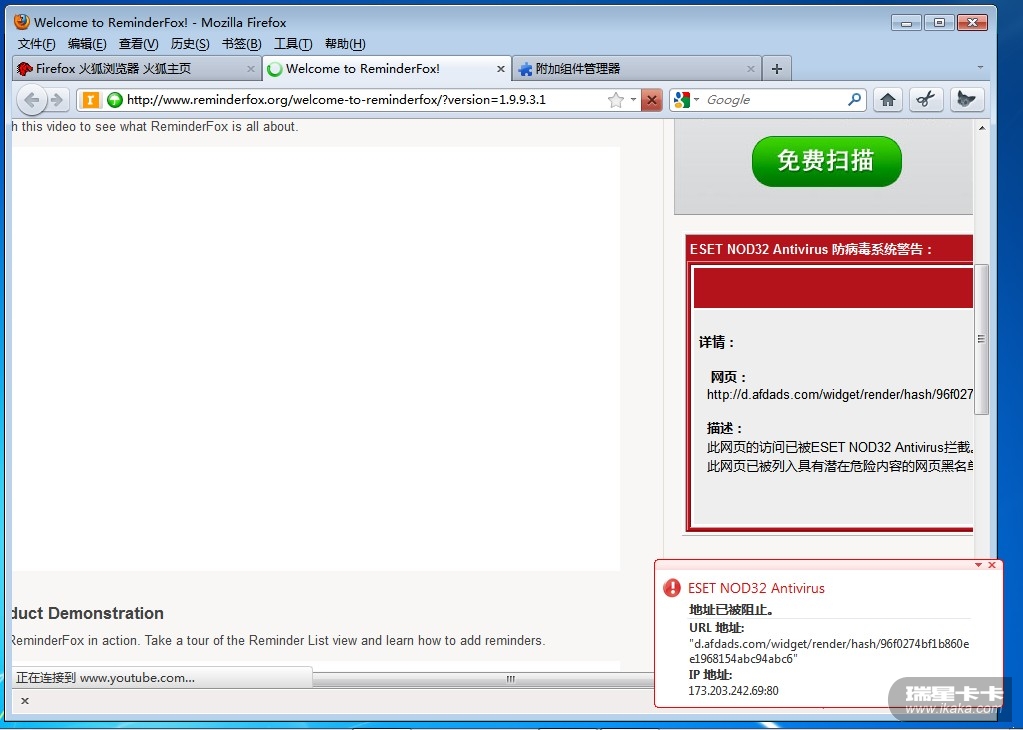
Task: Switch to the Welcome to ReminderFox! tab
Action: point(386,68)
